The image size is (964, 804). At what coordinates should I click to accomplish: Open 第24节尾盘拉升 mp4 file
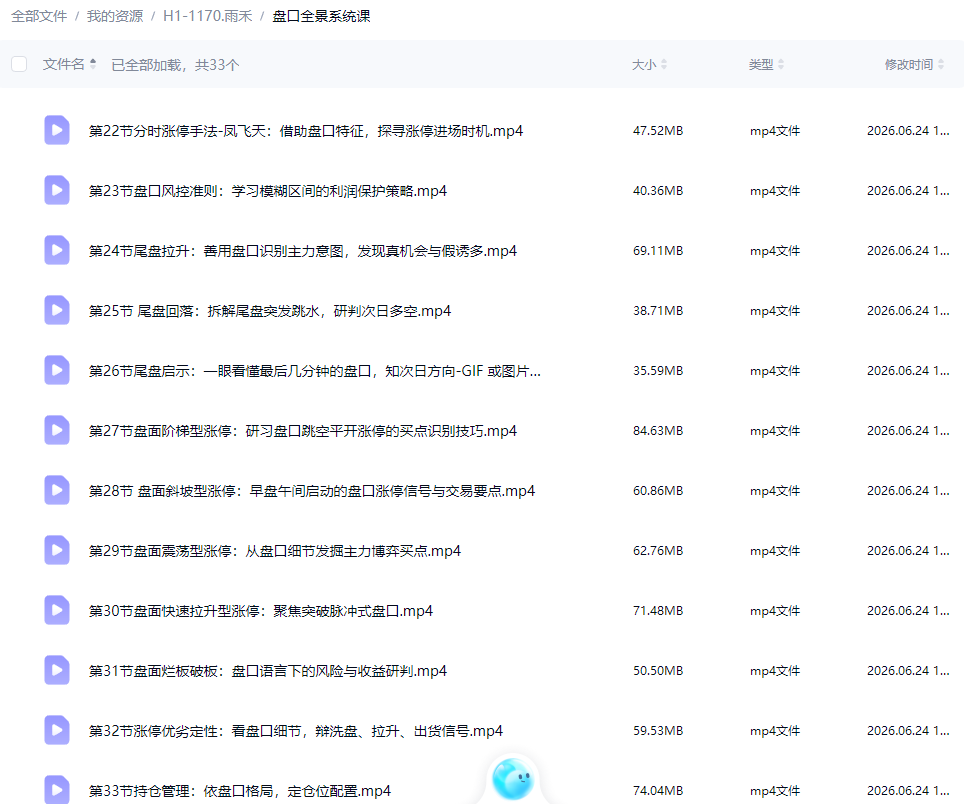[x=302, y=251]
